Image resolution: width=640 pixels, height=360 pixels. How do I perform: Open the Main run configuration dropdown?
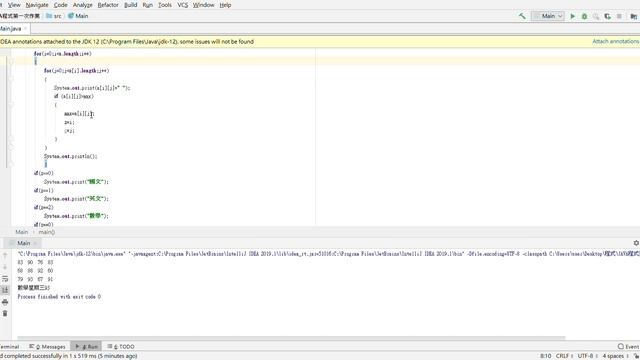548,16
